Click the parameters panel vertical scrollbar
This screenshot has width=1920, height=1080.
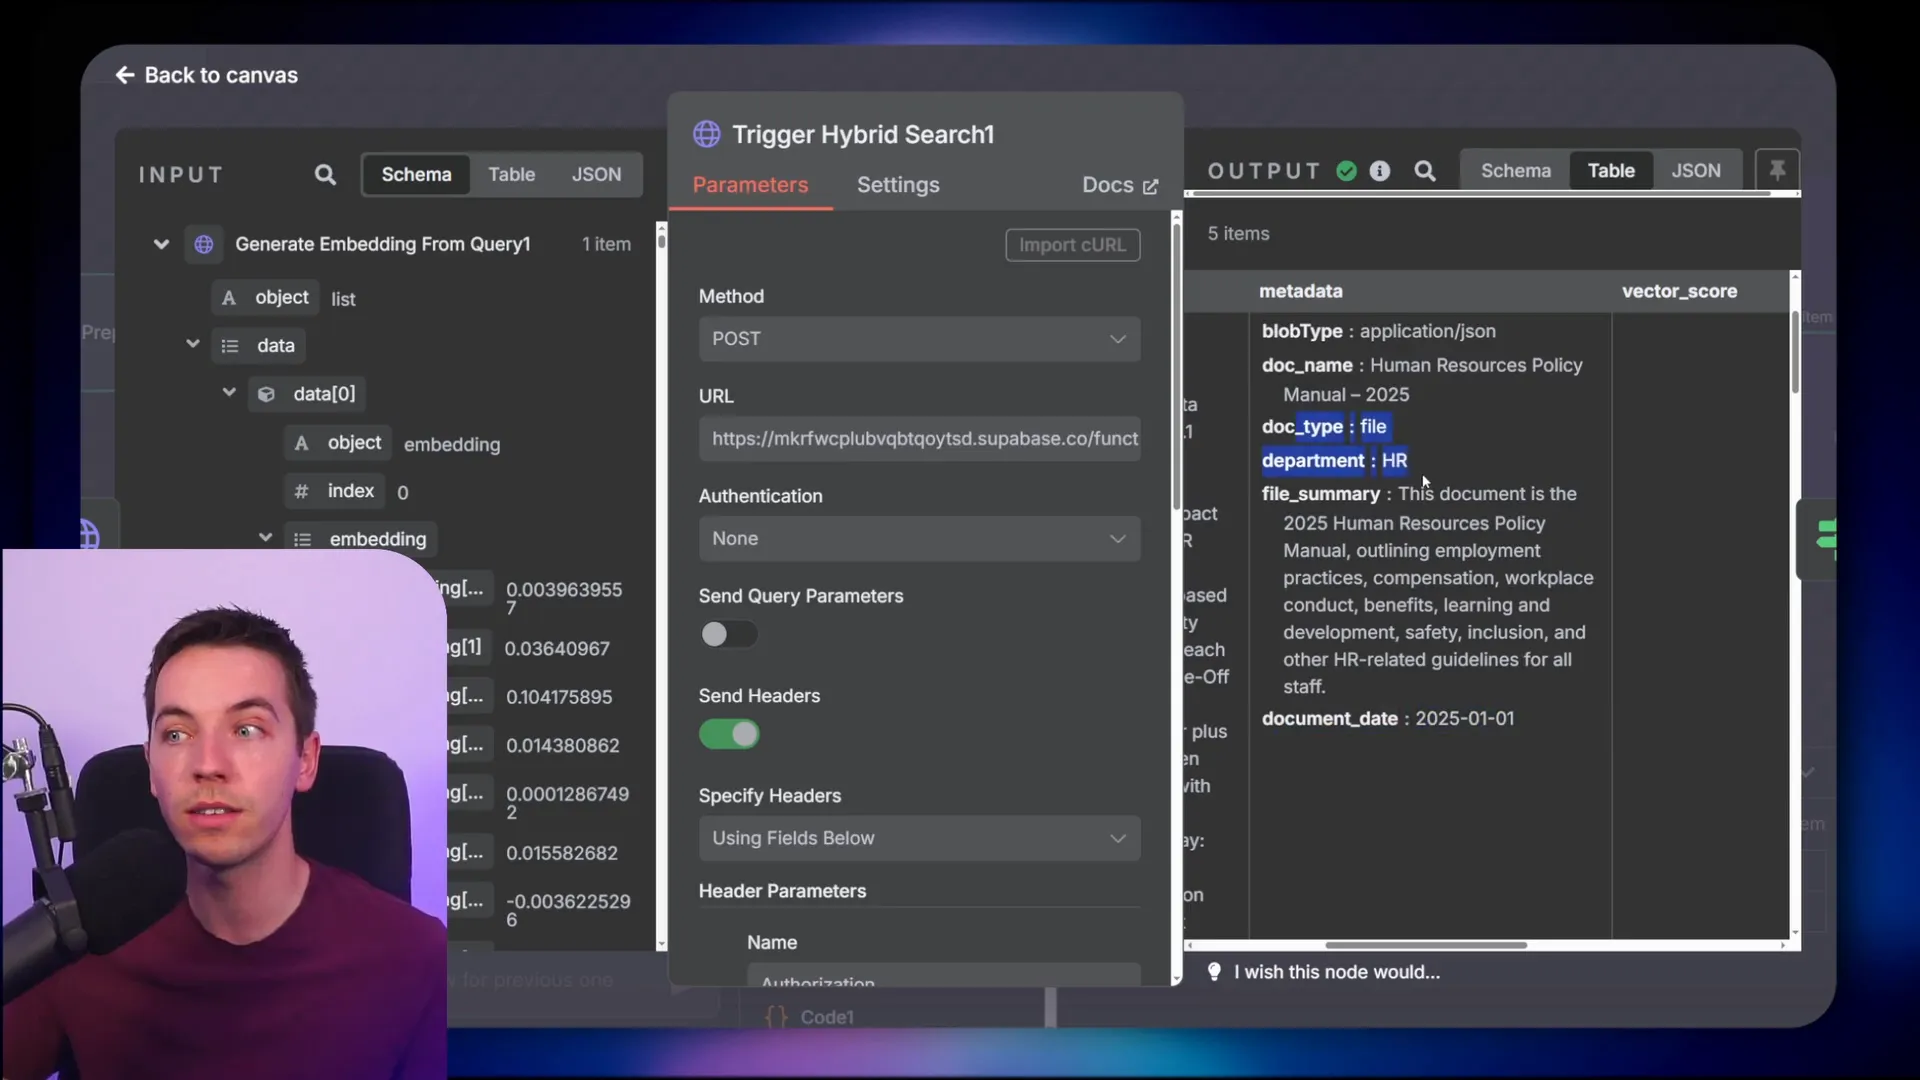tap(1176, 365)
